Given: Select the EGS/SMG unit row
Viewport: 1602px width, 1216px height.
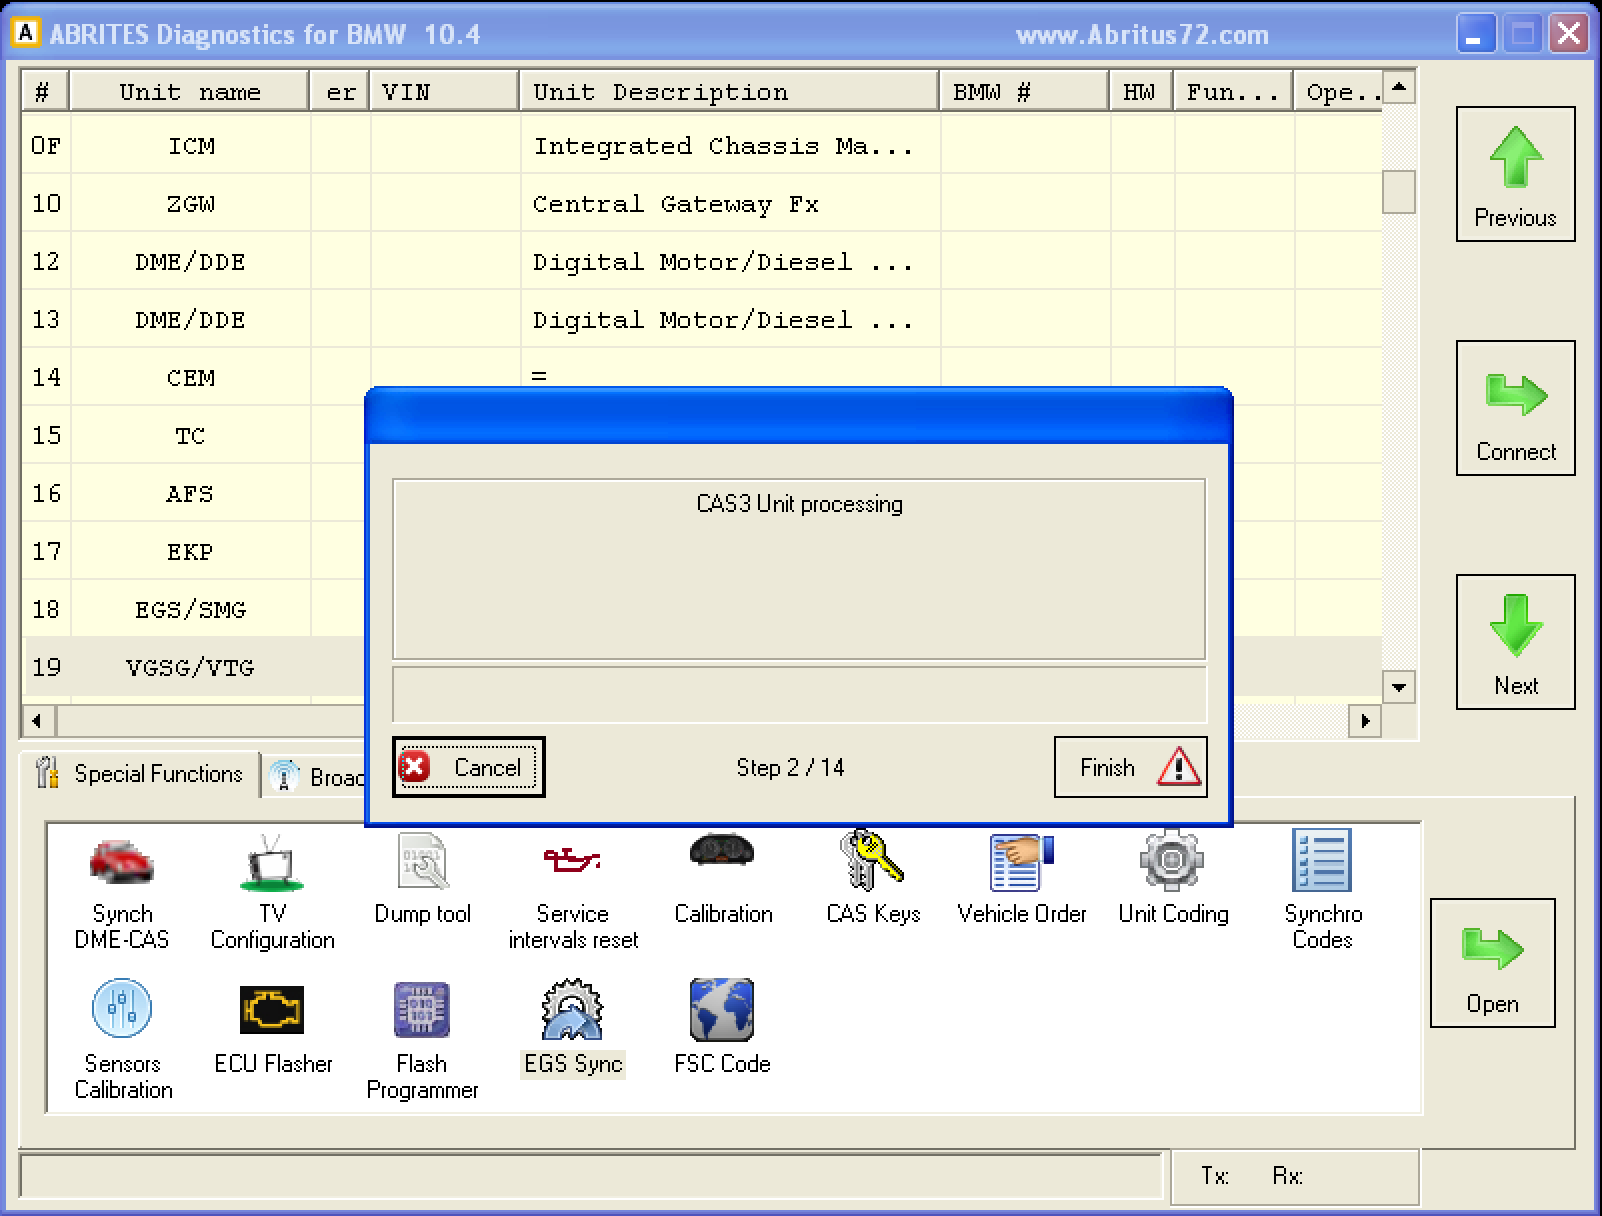Looking at the screenshot, I should [193, 610].
